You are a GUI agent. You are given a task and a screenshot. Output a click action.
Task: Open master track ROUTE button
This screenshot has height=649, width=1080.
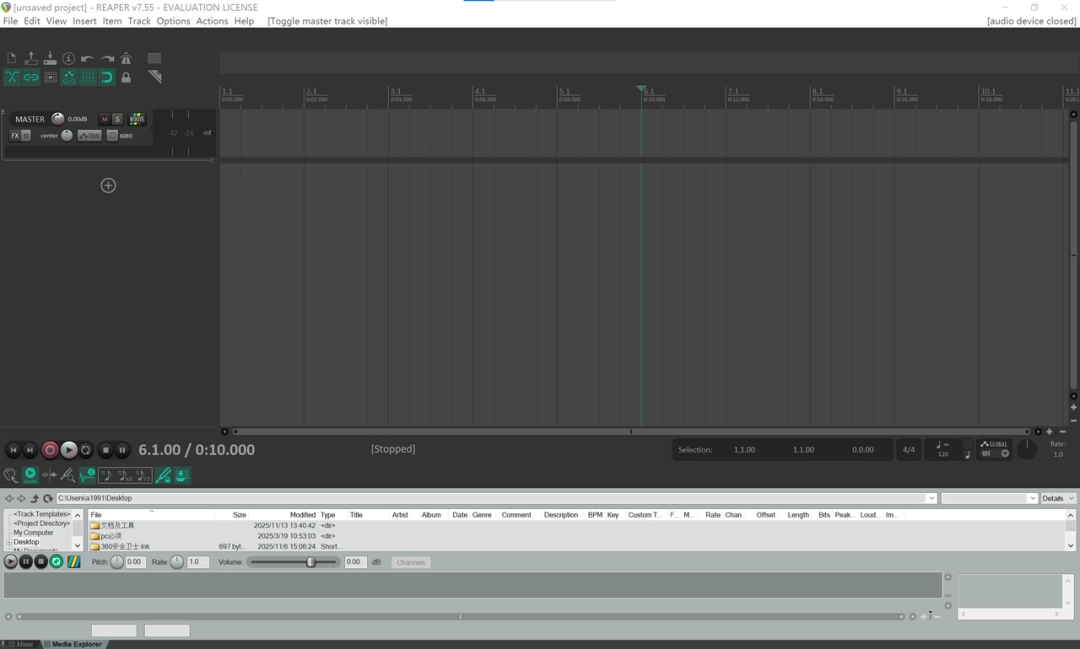tap(137, 119)
